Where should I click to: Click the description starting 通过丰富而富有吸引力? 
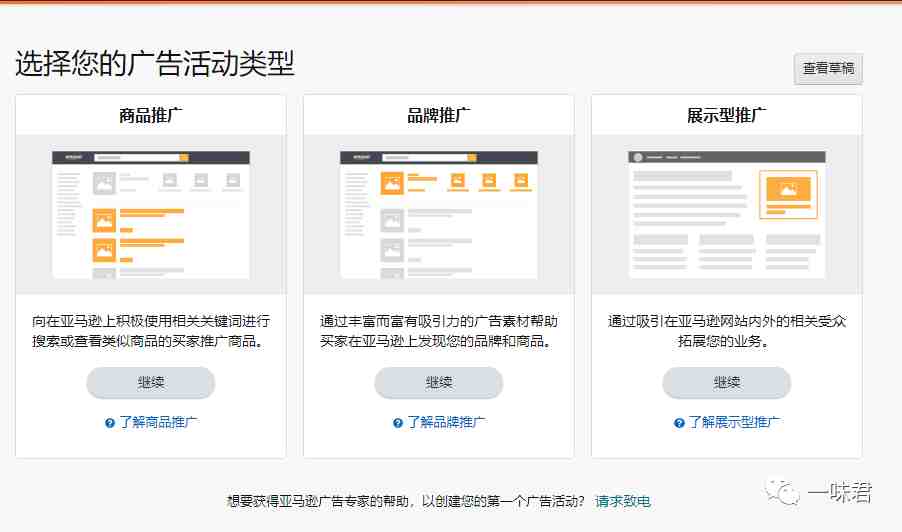pos(439,331)
